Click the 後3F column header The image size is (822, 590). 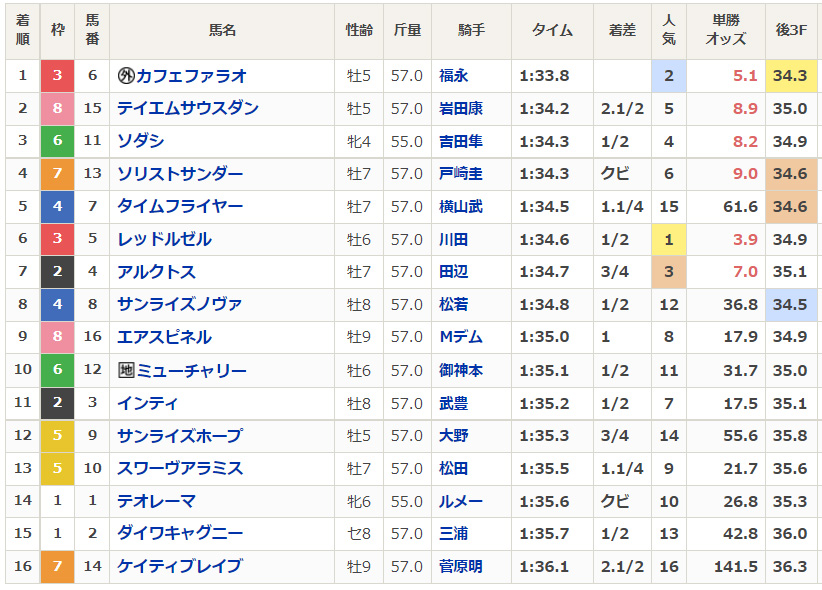coord(792,30)
